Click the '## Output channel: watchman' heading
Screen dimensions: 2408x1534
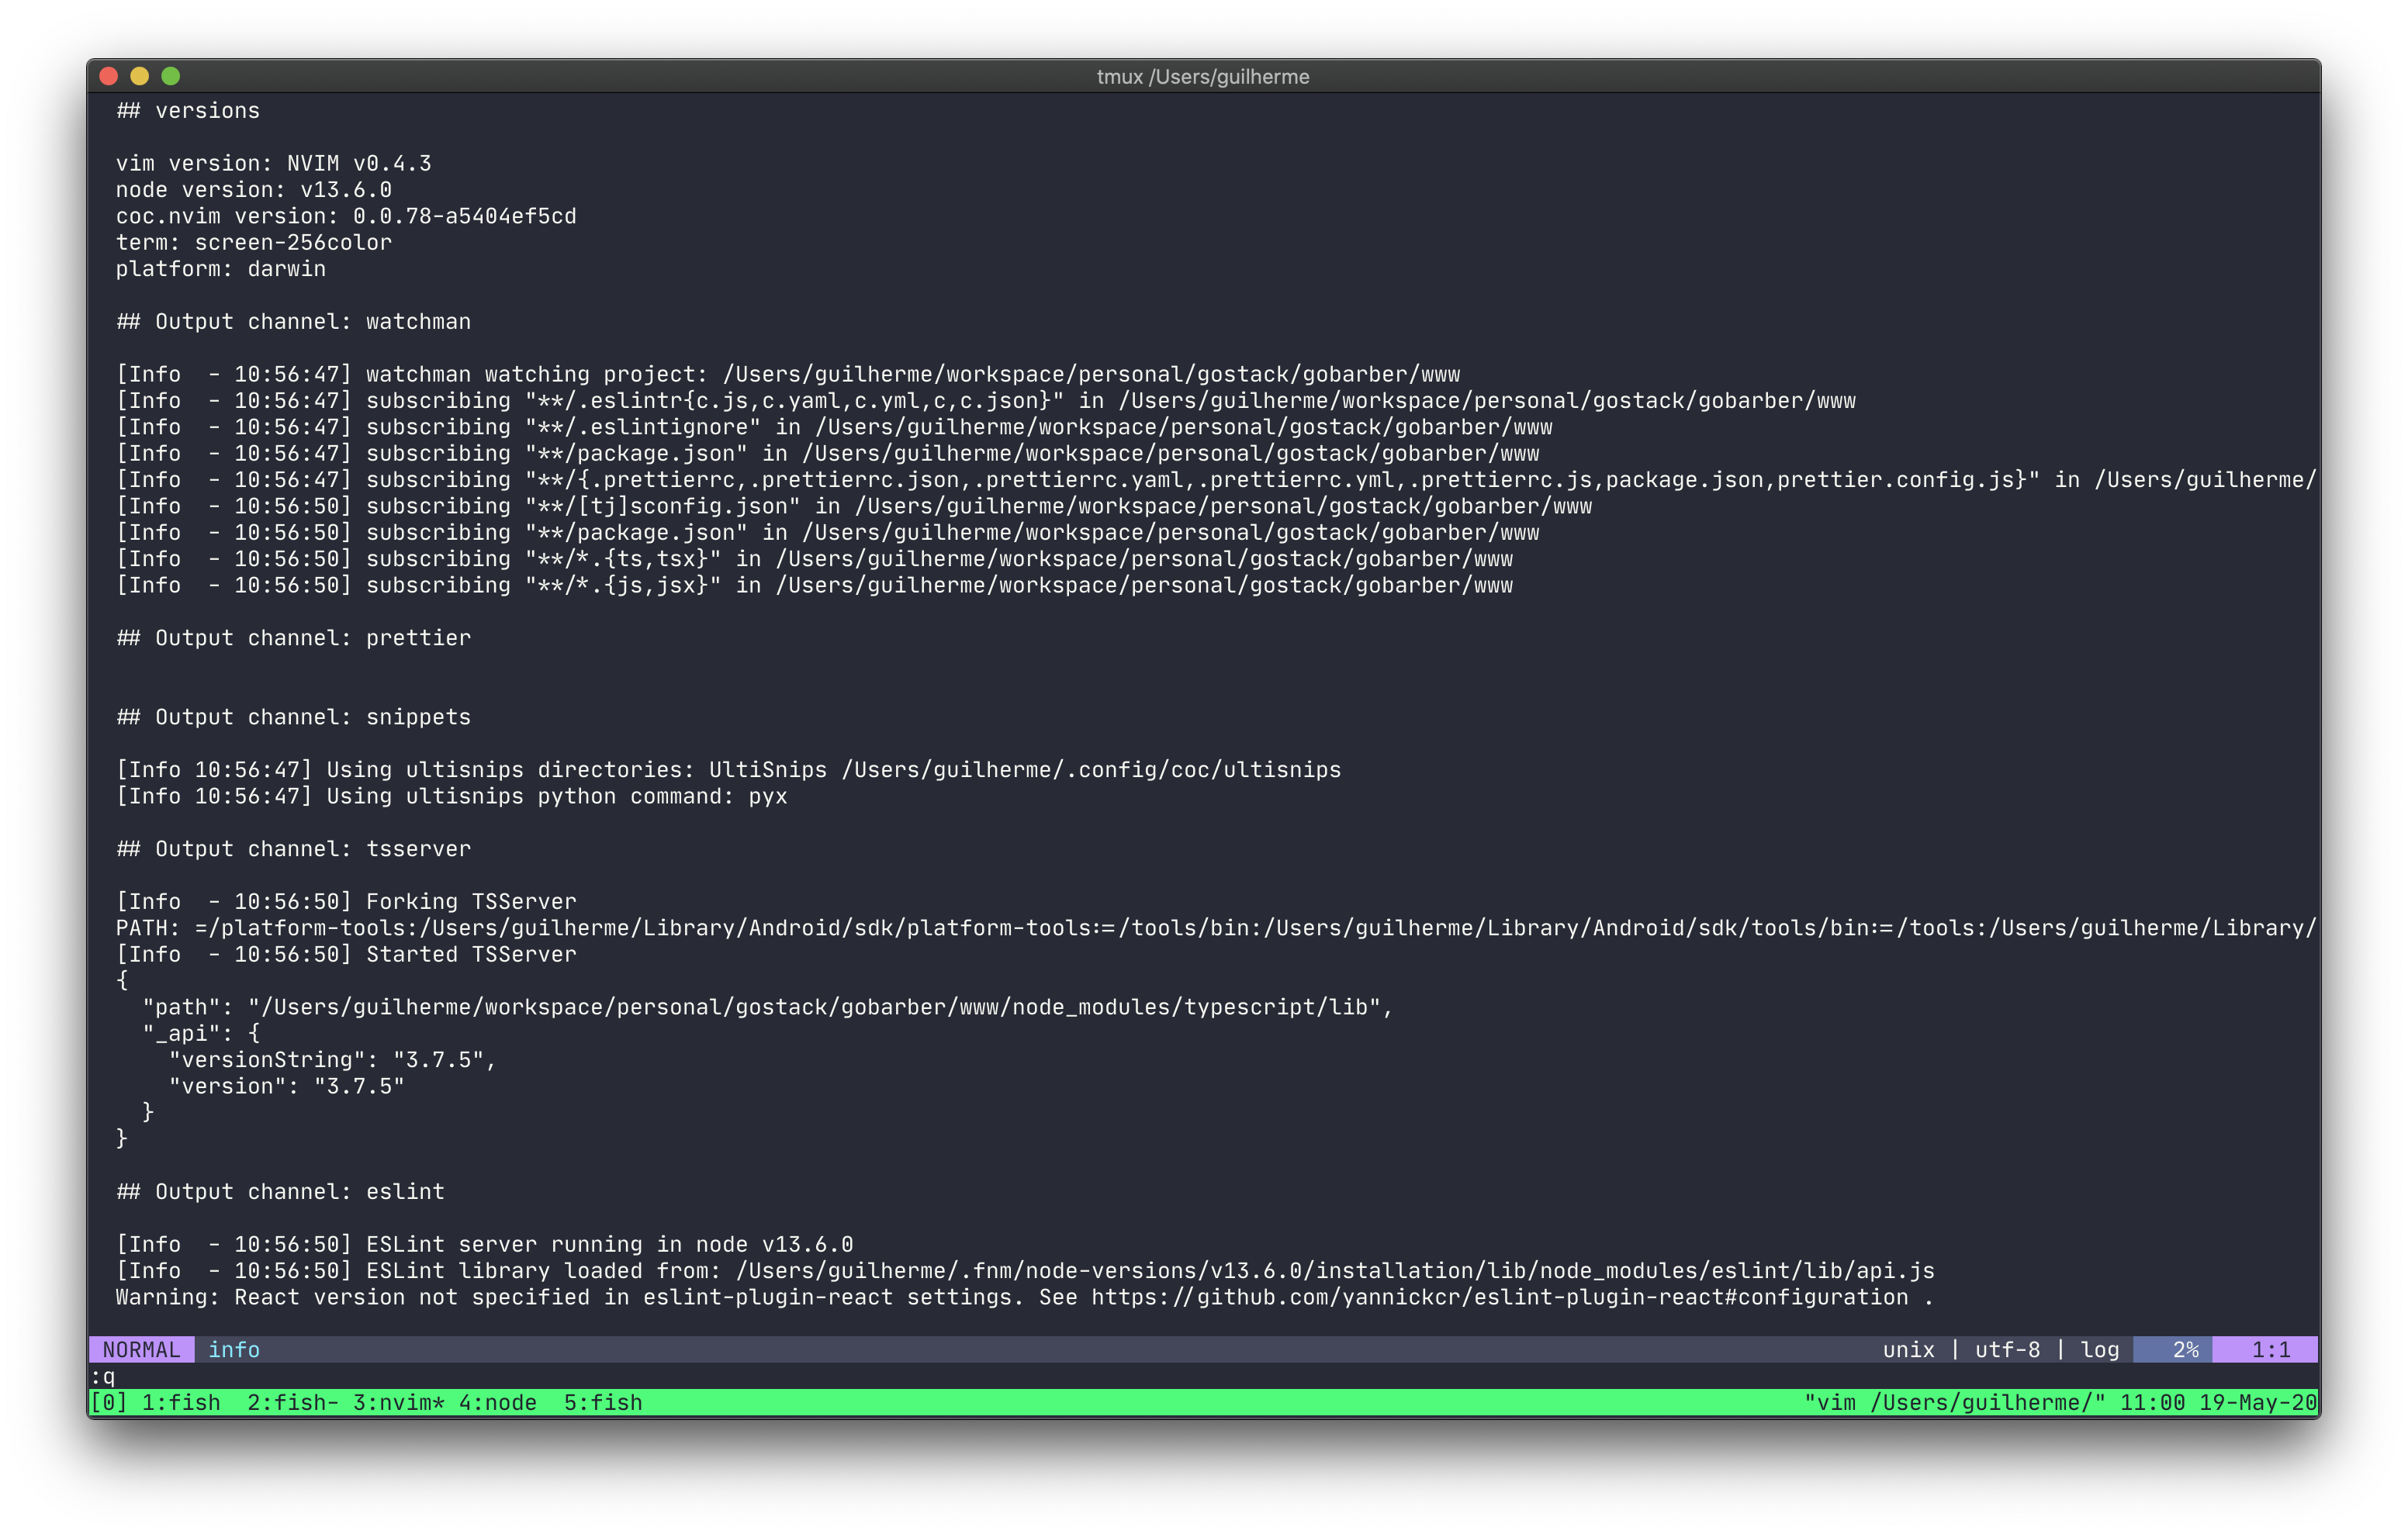click(294, 321)
